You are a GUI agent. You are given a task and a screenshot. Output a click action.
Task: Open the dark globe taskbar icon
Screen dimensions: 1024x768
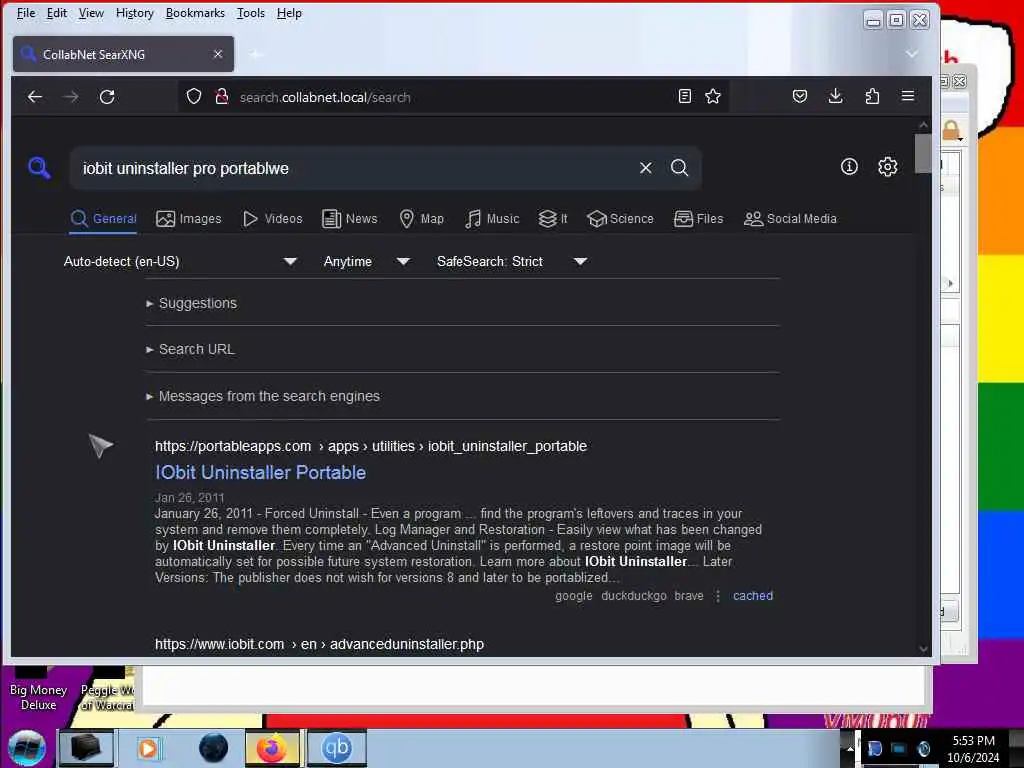pos(213,748)
